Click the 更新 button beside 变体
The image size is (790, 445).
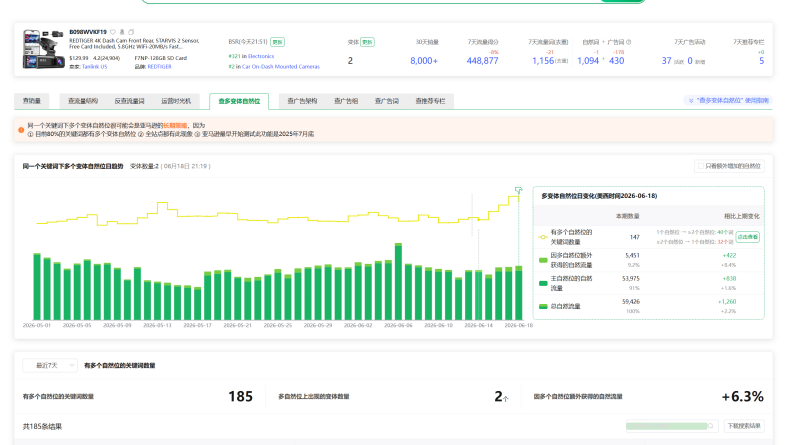(x=367, y=42)
